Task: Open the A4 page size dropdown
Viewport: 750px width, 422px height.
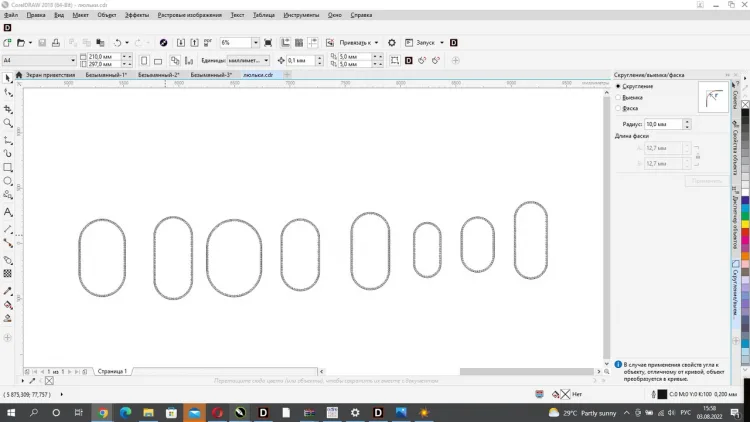Action: pos(73,60)
